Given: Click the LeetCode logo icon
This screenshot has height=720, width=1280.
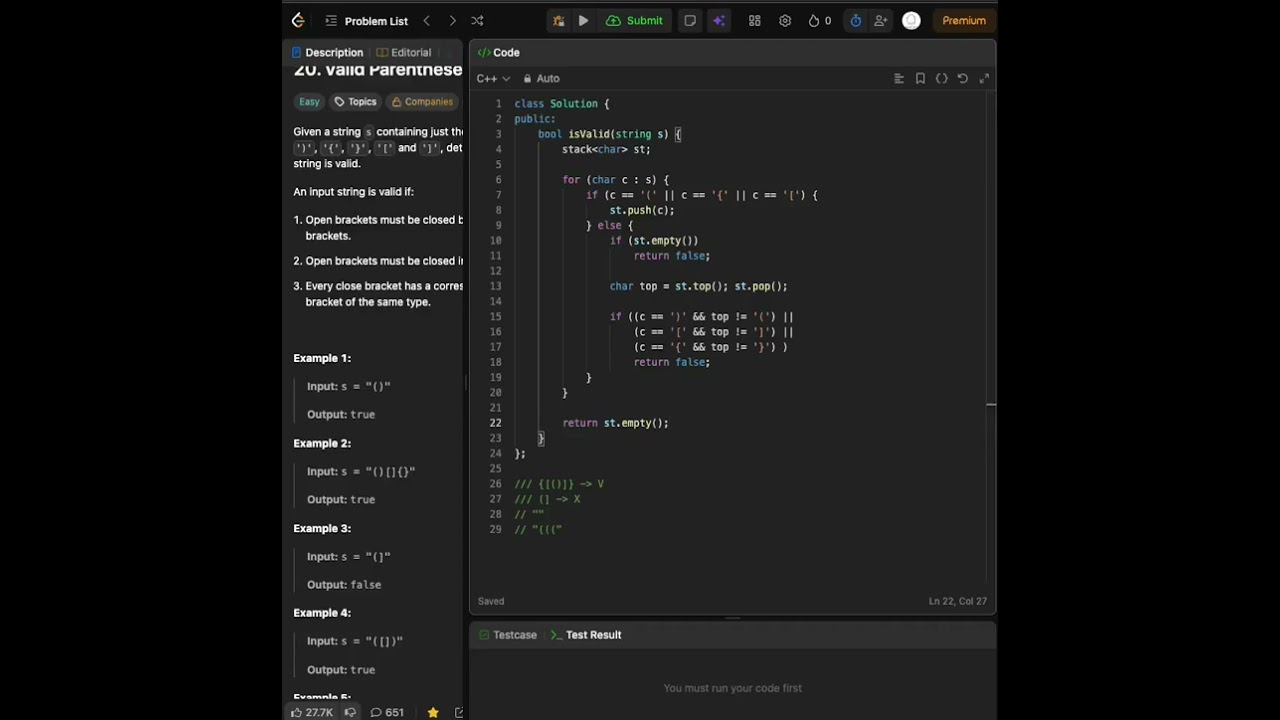Looking at the screenshot, I should click(298, 20).
